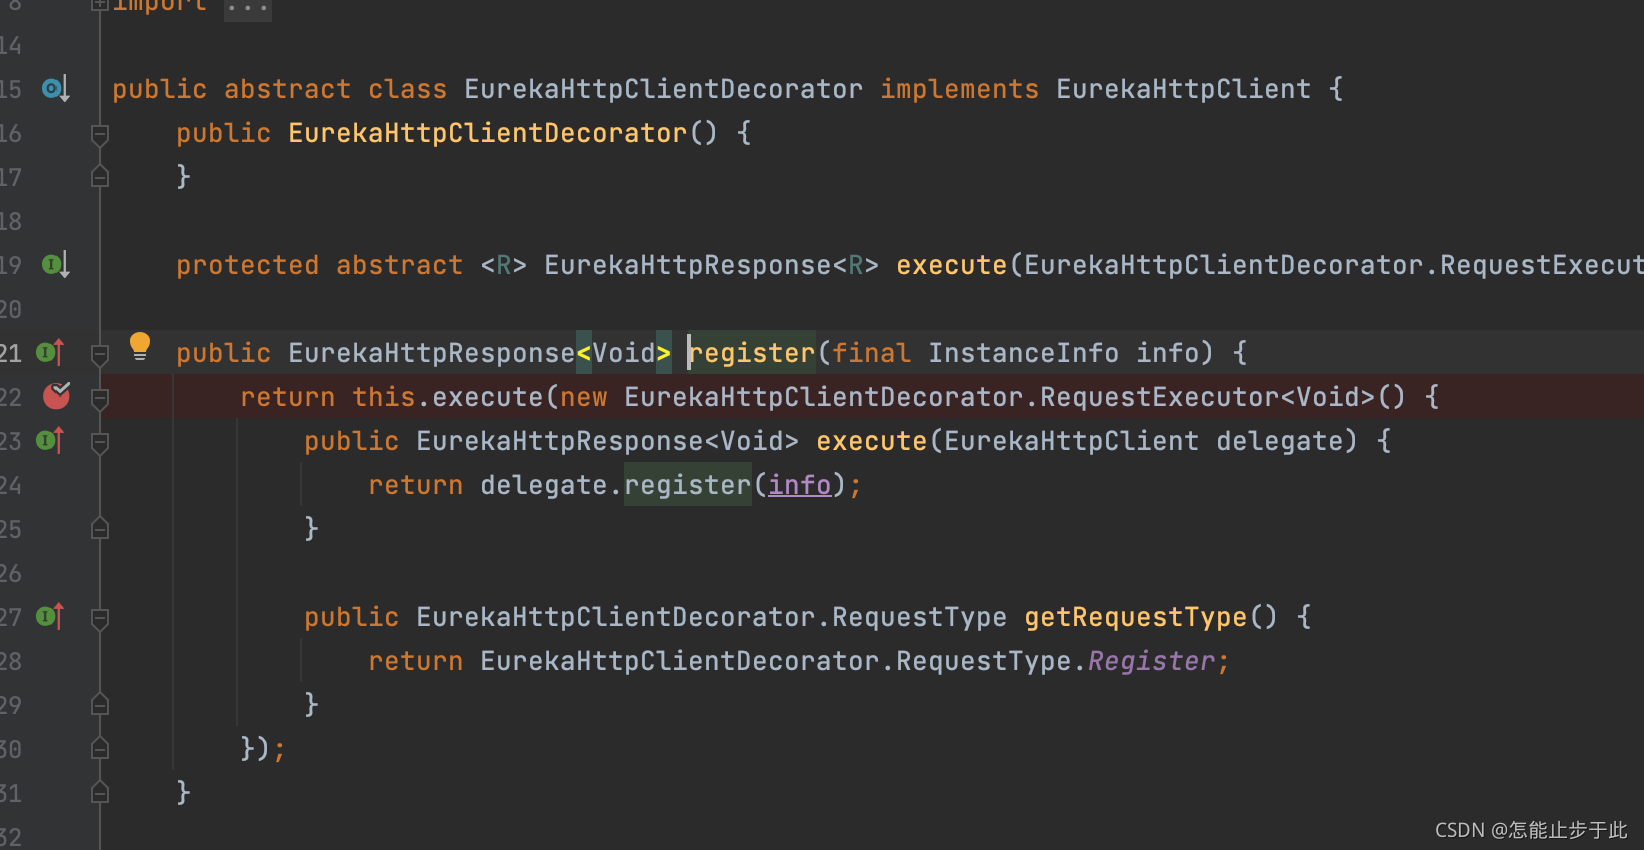Click the getRequestType method name

point(1135,617)
